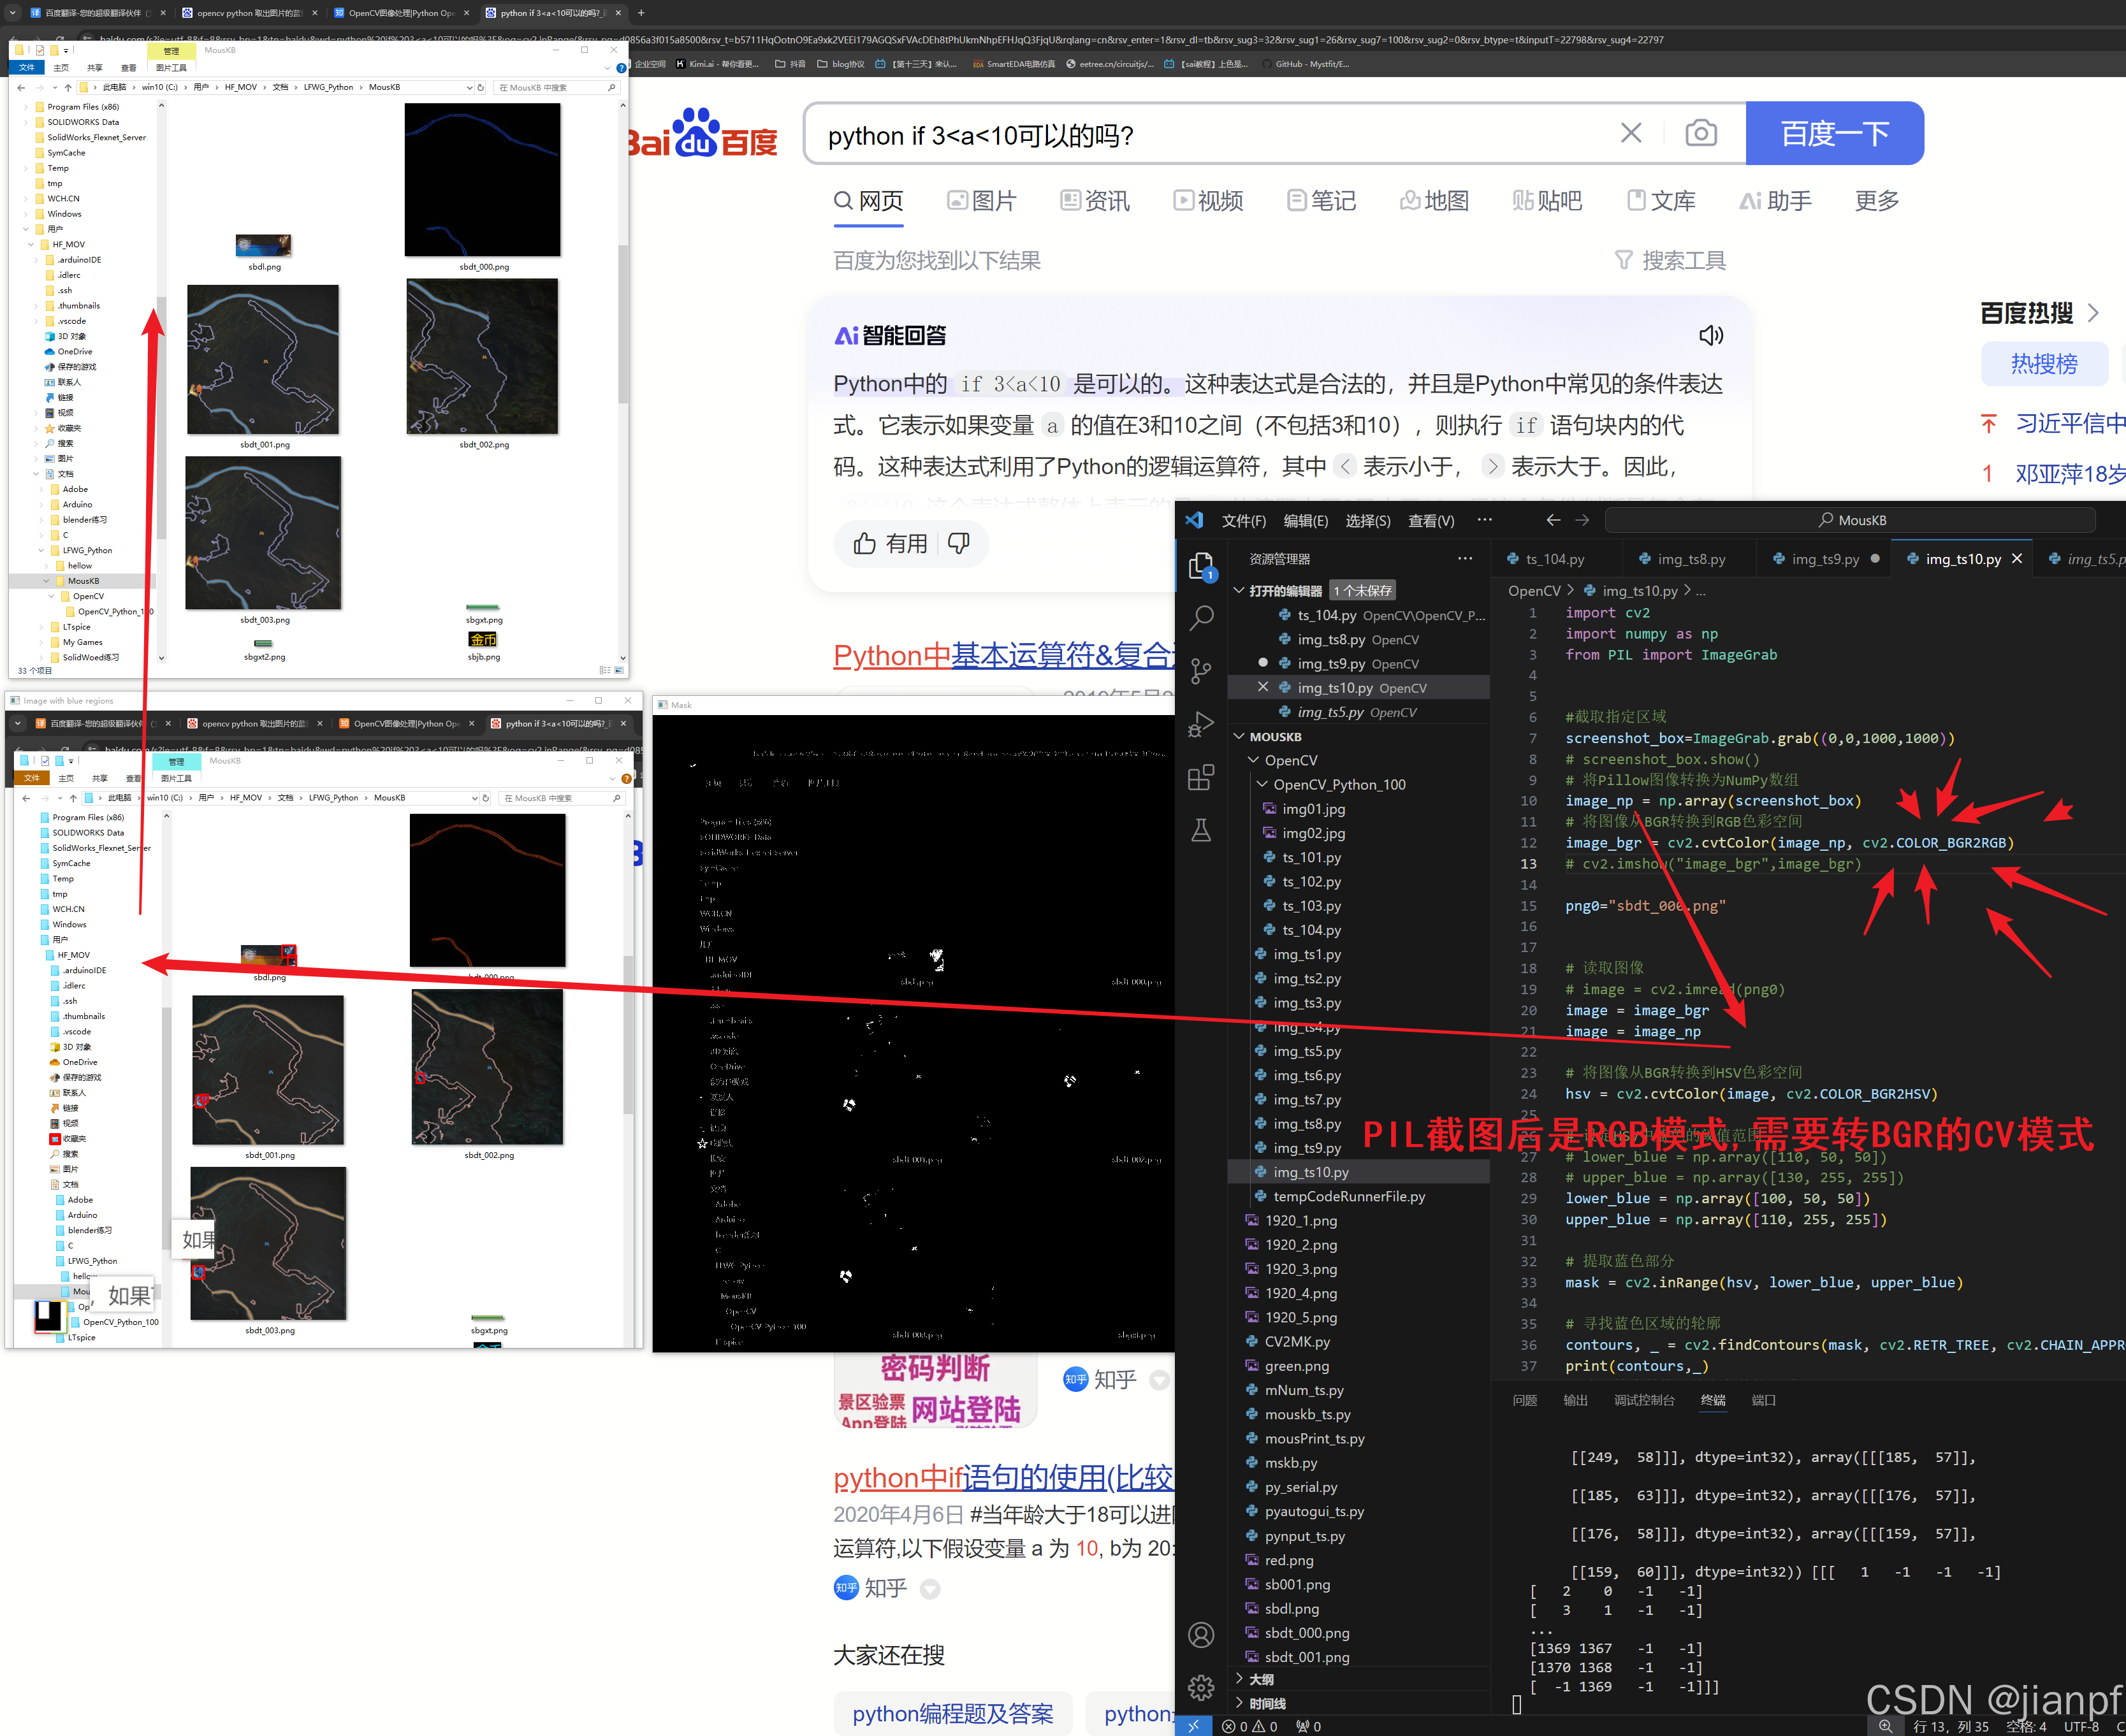The height and width of the screenshot is (1736, 2126).
Task: Open Run and Debug view icon
Action: click(1201, 724)
